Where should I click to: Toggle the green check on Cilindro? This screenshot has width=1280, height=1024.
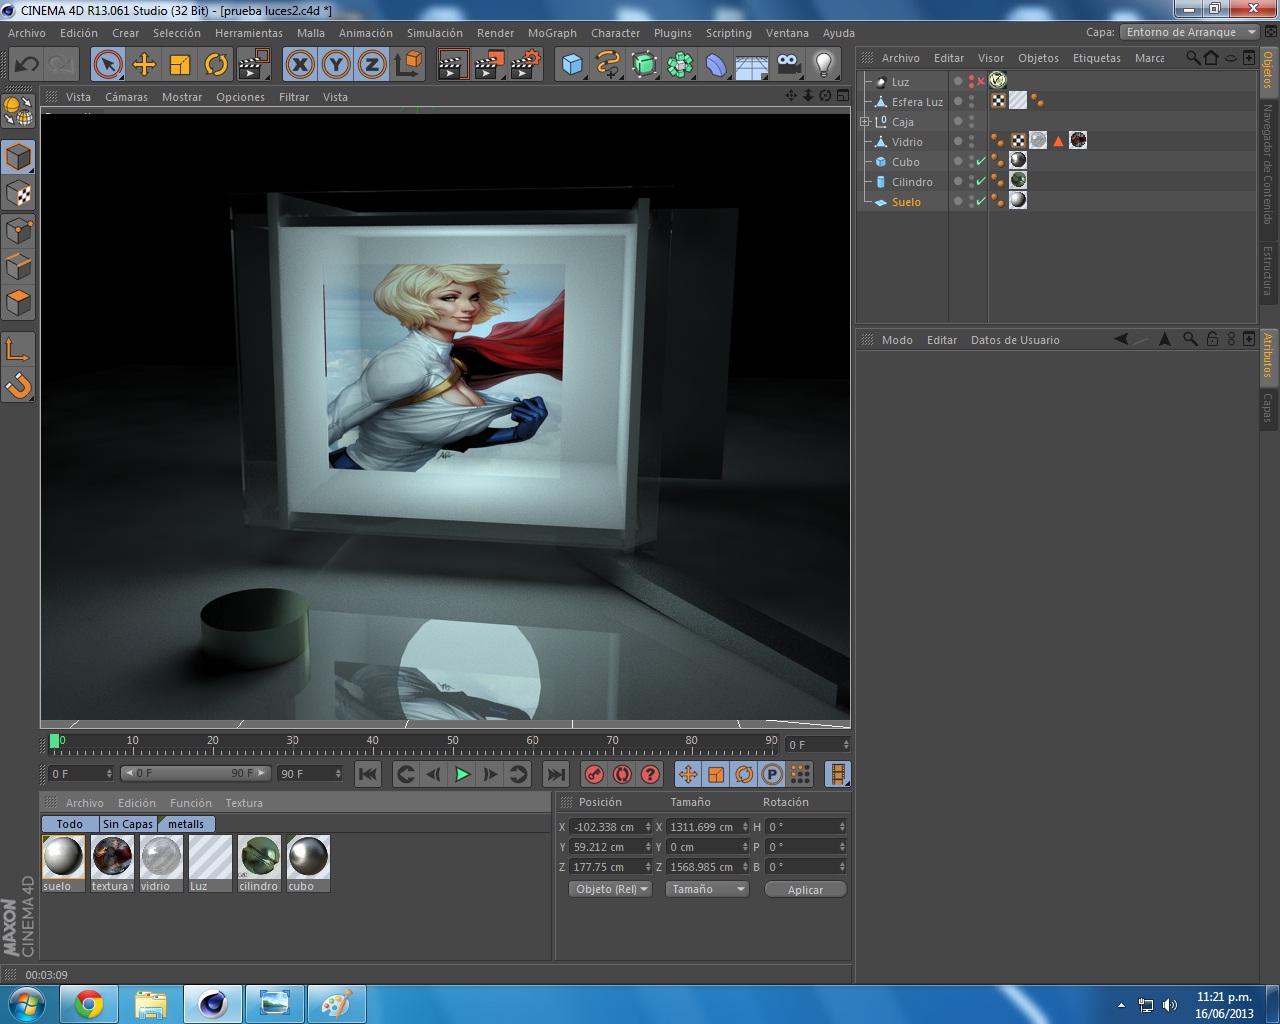coord(981,181)
